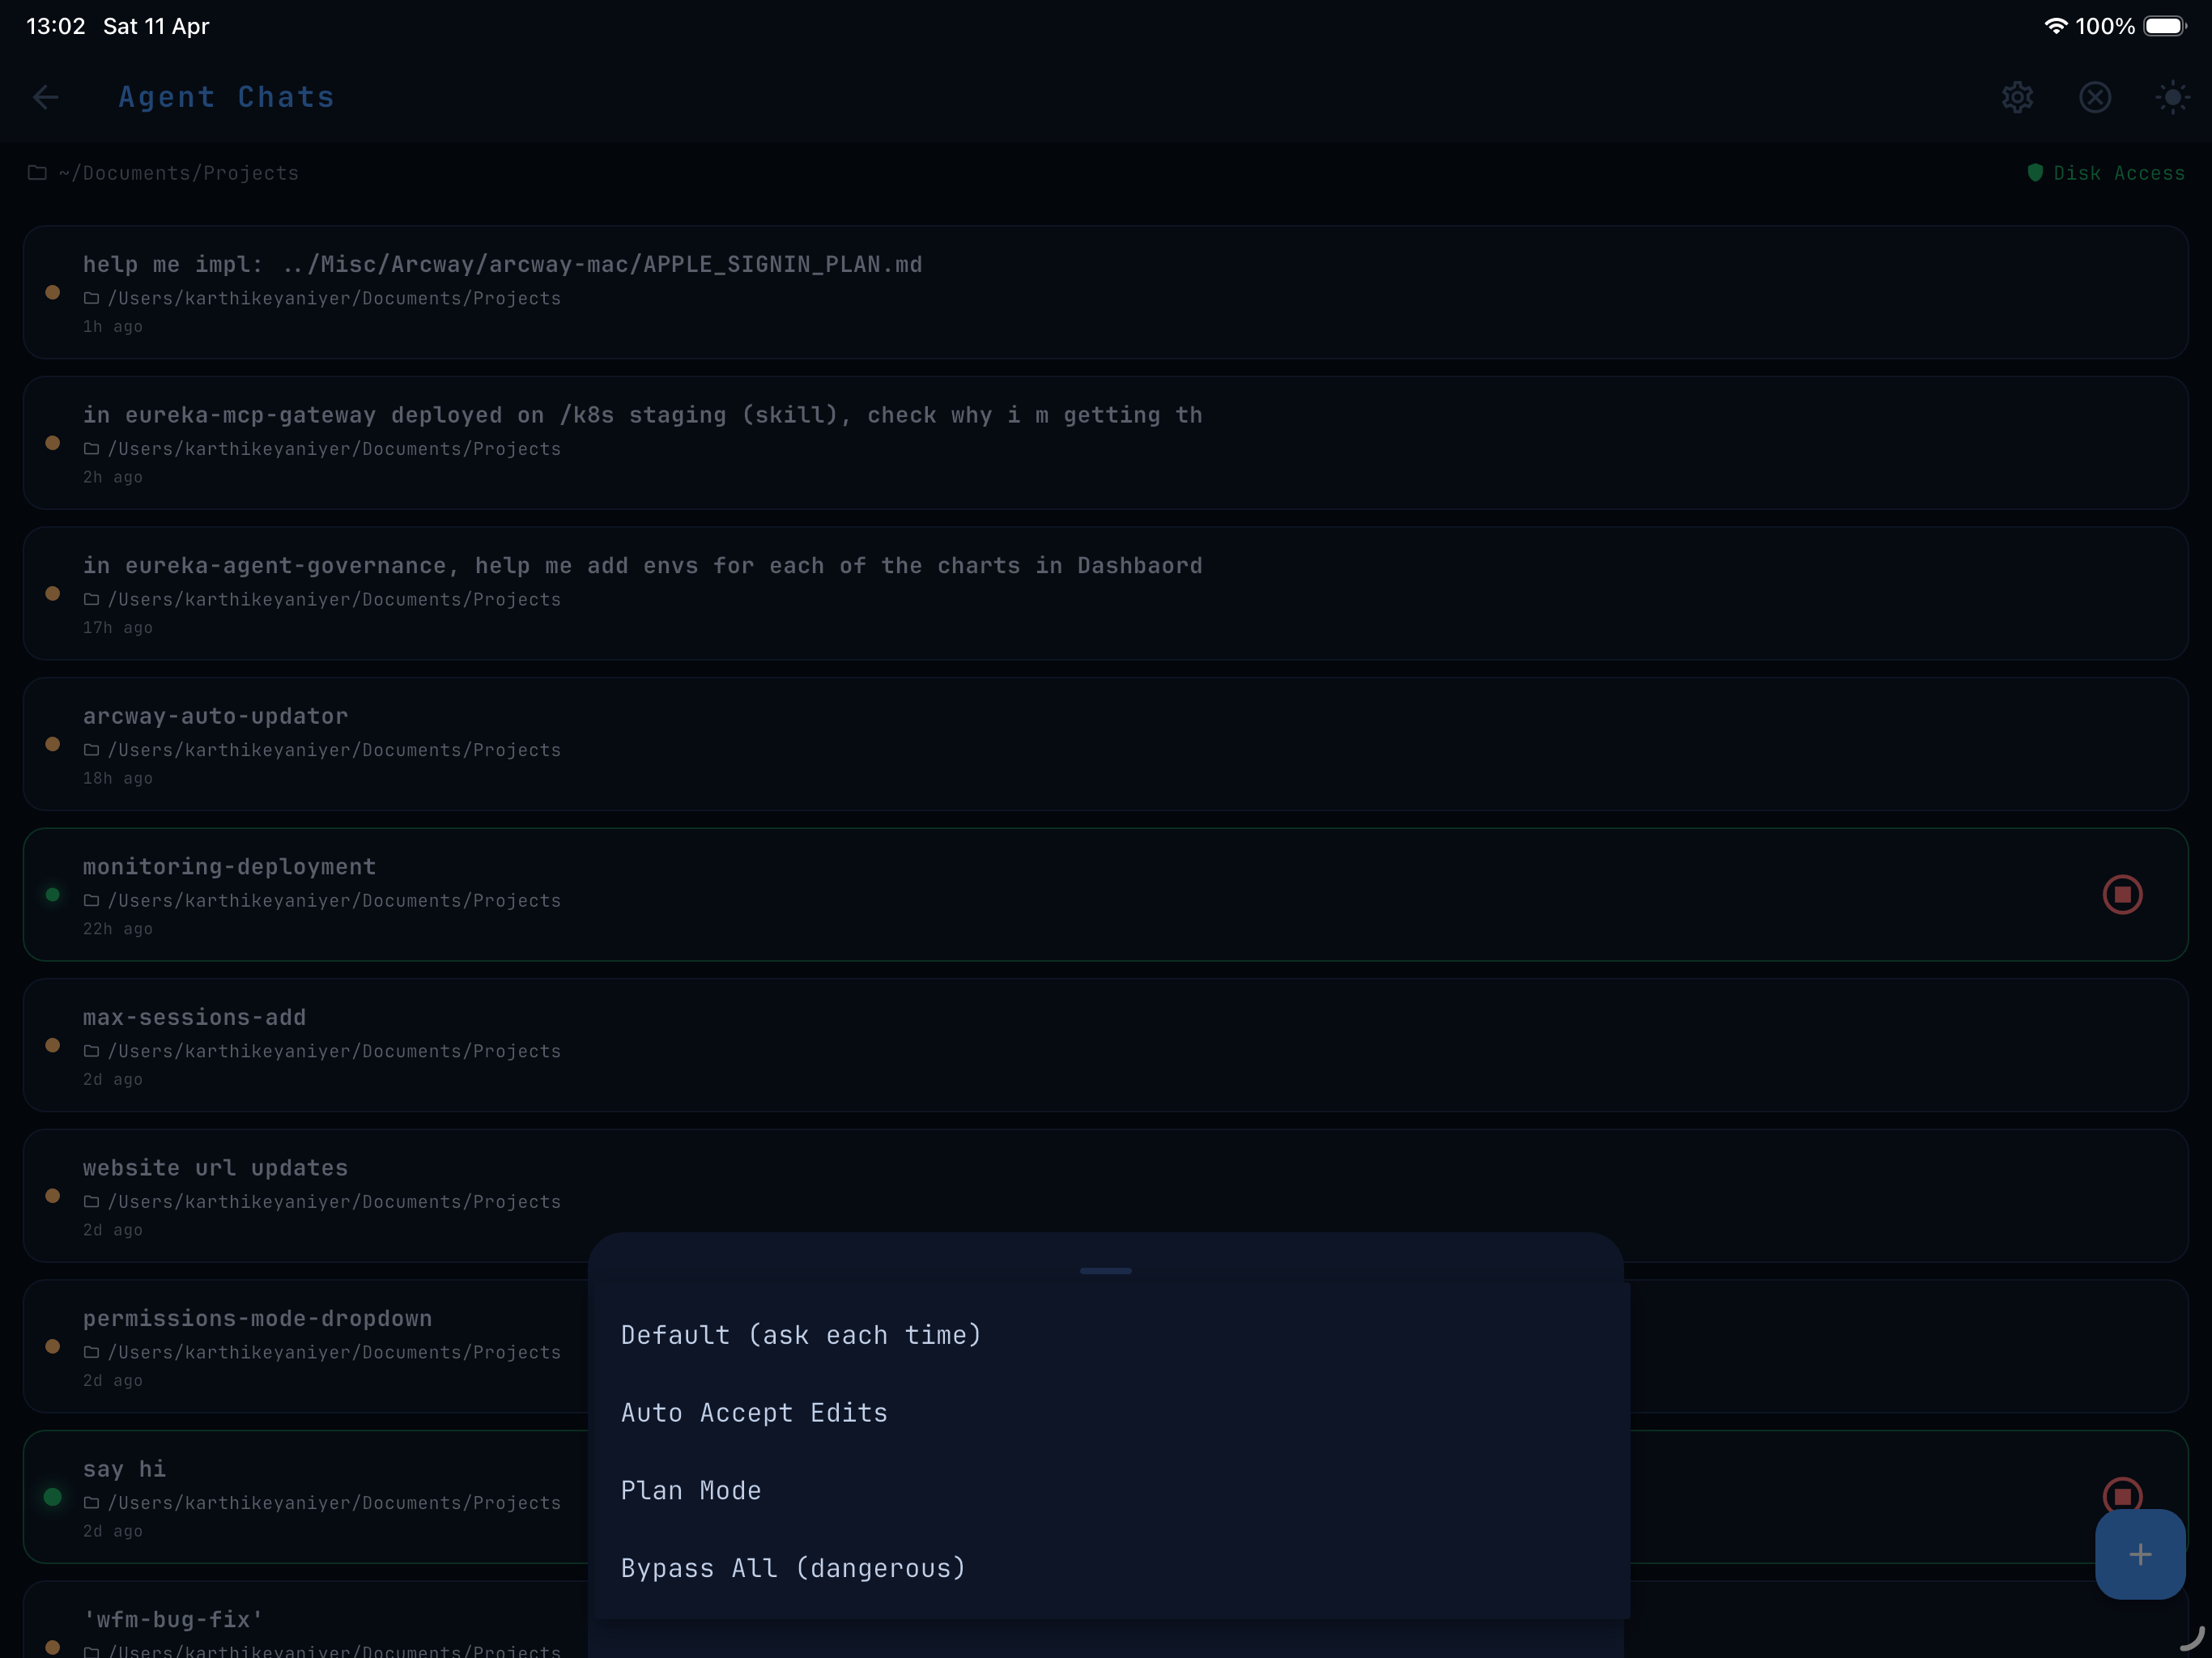2212x1658 pixels.
Task: Click folder icon beside ~/Documents/Projects
Action: click(x=38, y=173)
